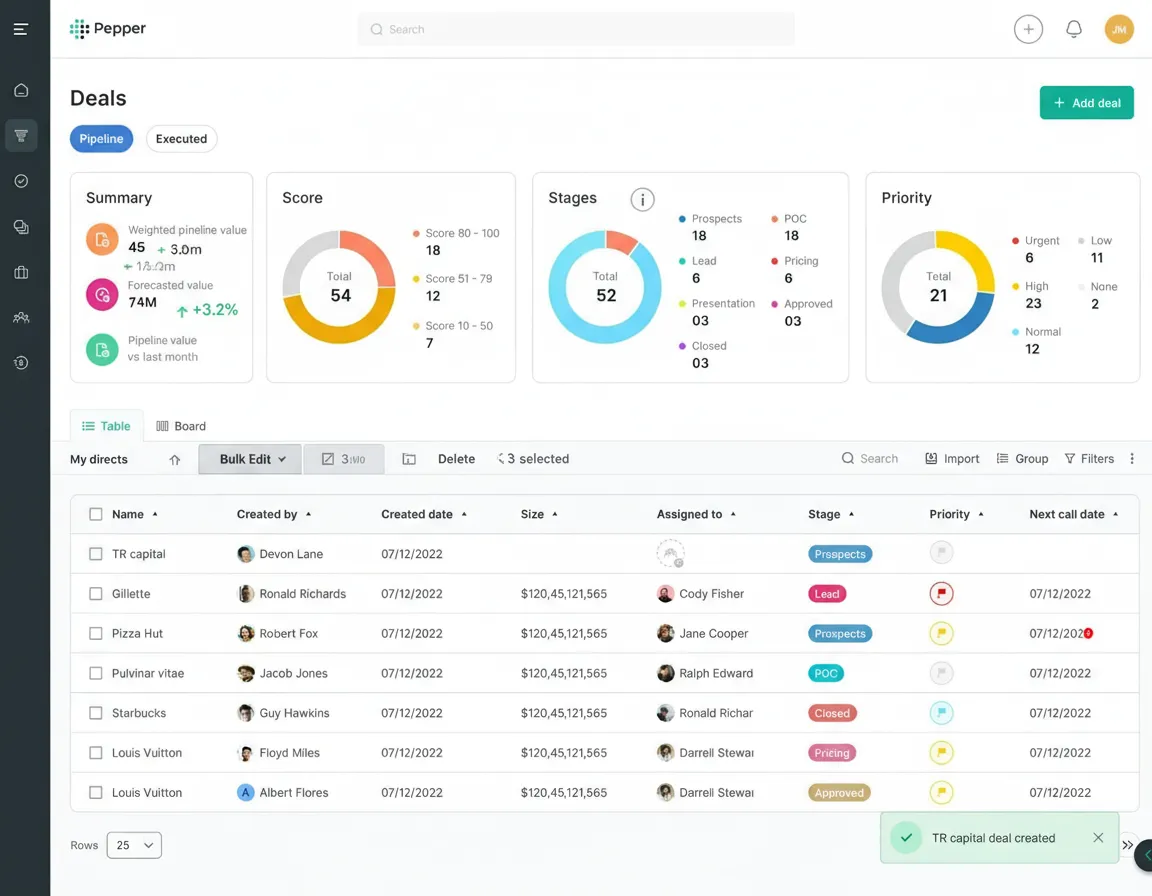Open the home icon in sidebar

[x=21, y=90]
